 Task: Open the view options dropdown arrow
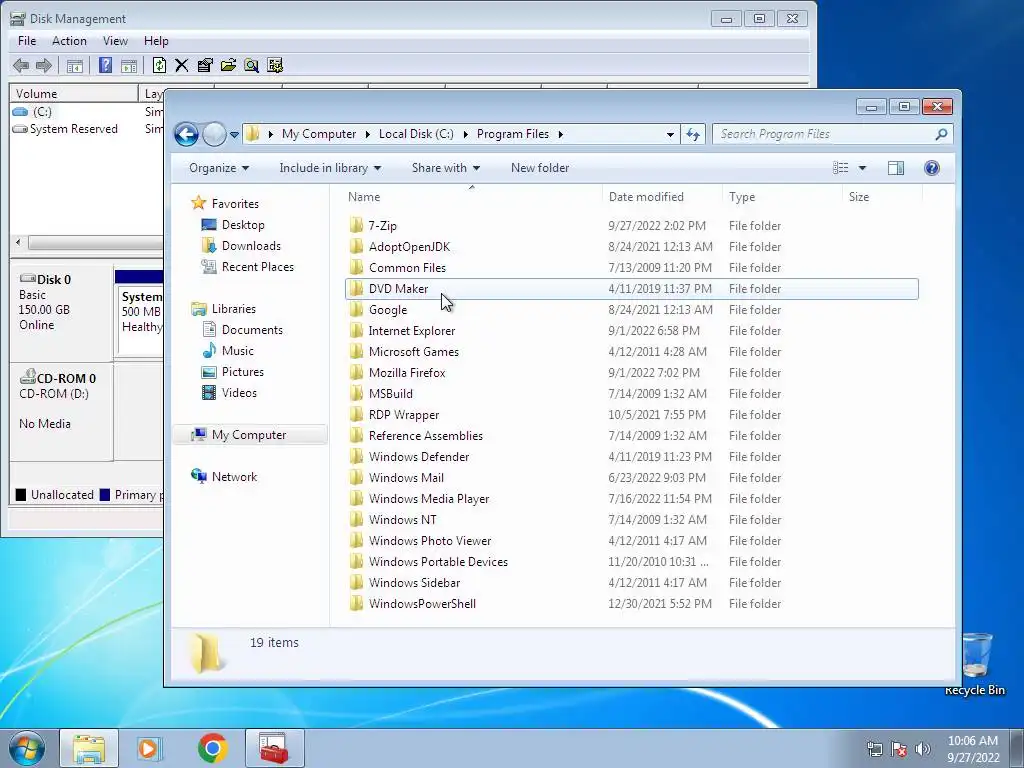click(x=862, y=168)
